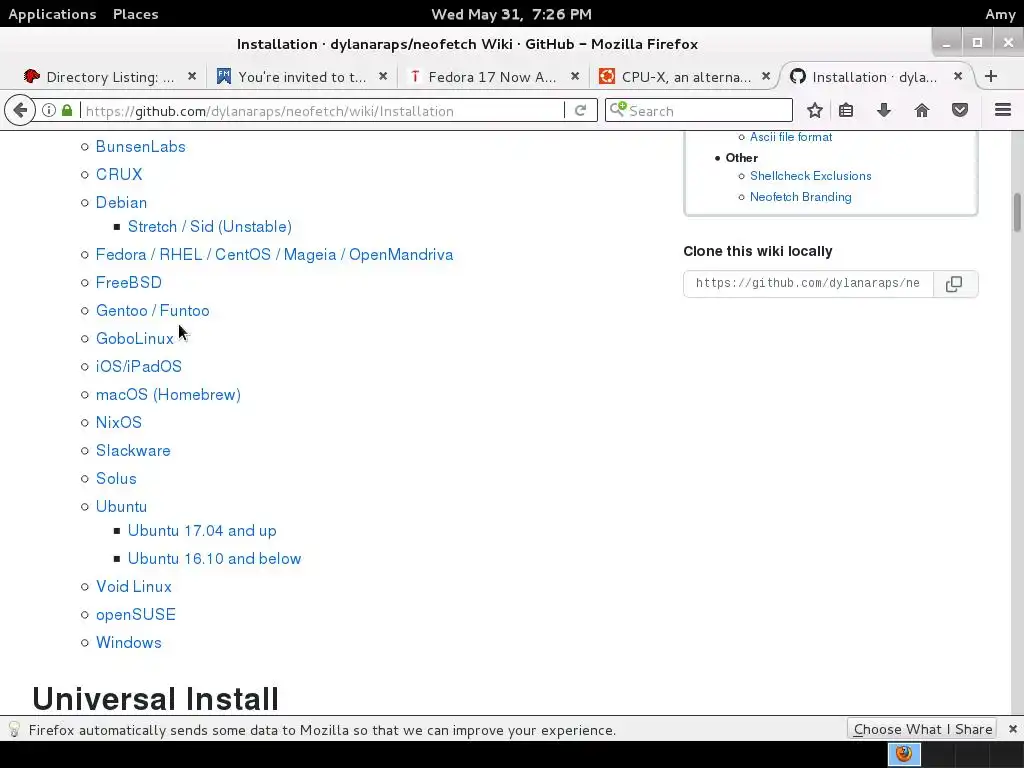This screenshot has height=768, width=1024.
Task: Open the search engine magnifier icon
Action: click(x=618, y=110)
